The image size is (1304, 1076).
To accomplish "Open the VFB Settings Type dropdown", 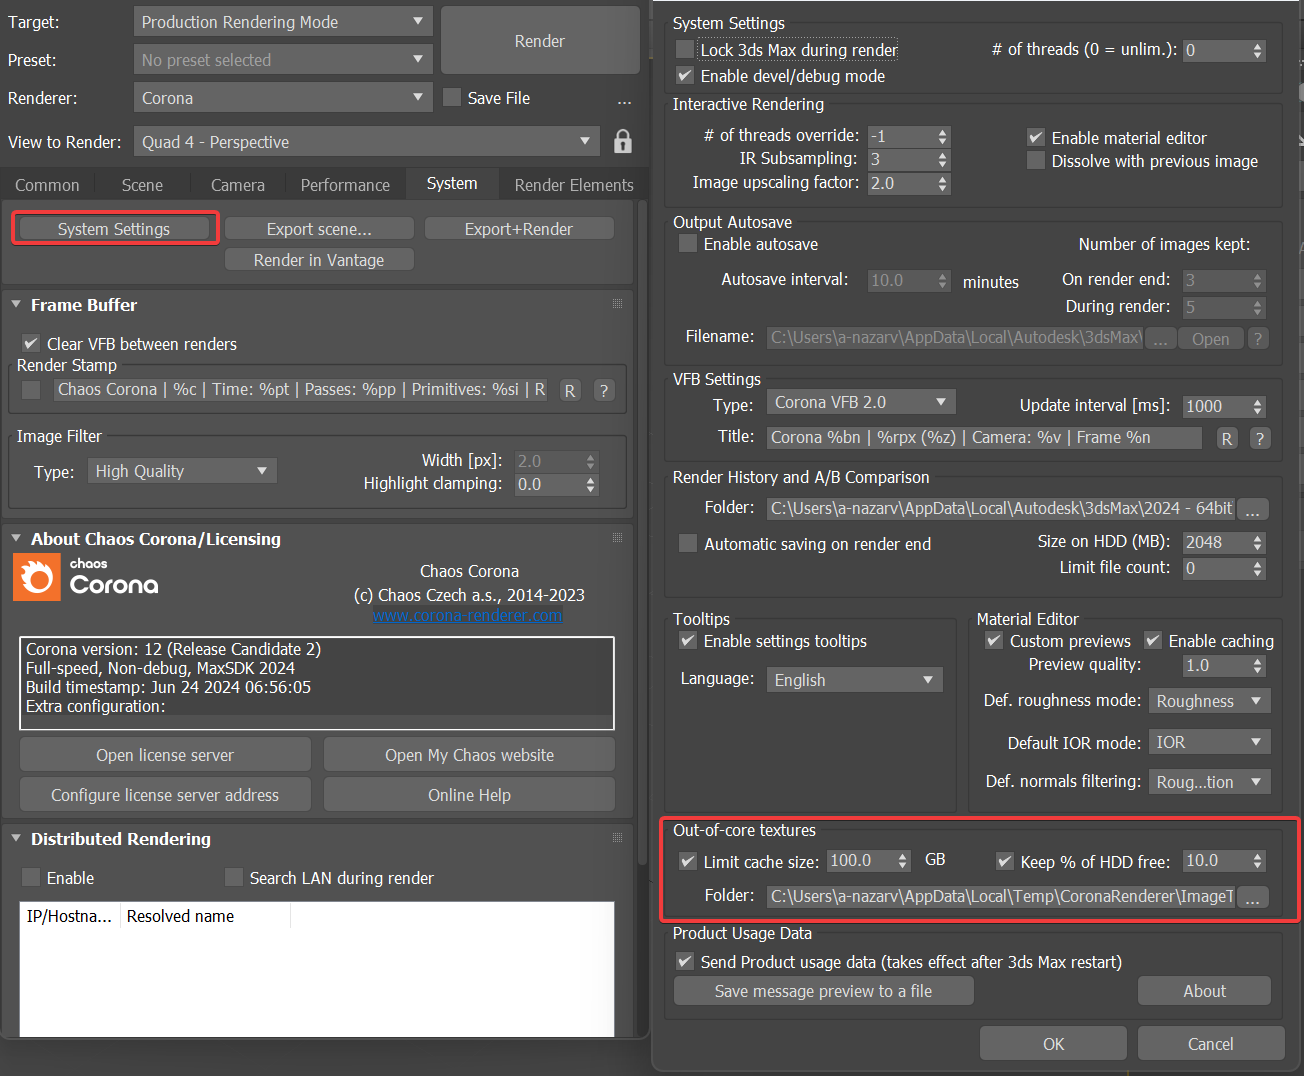I will pyautogui.click(x=860, y=401).
